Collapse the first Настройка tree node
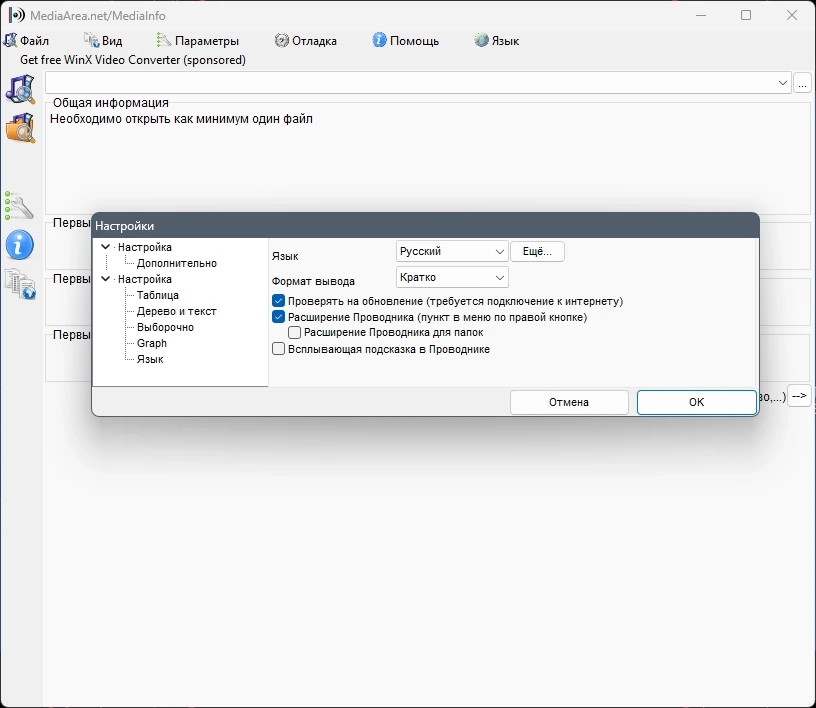 click(106, 247)
